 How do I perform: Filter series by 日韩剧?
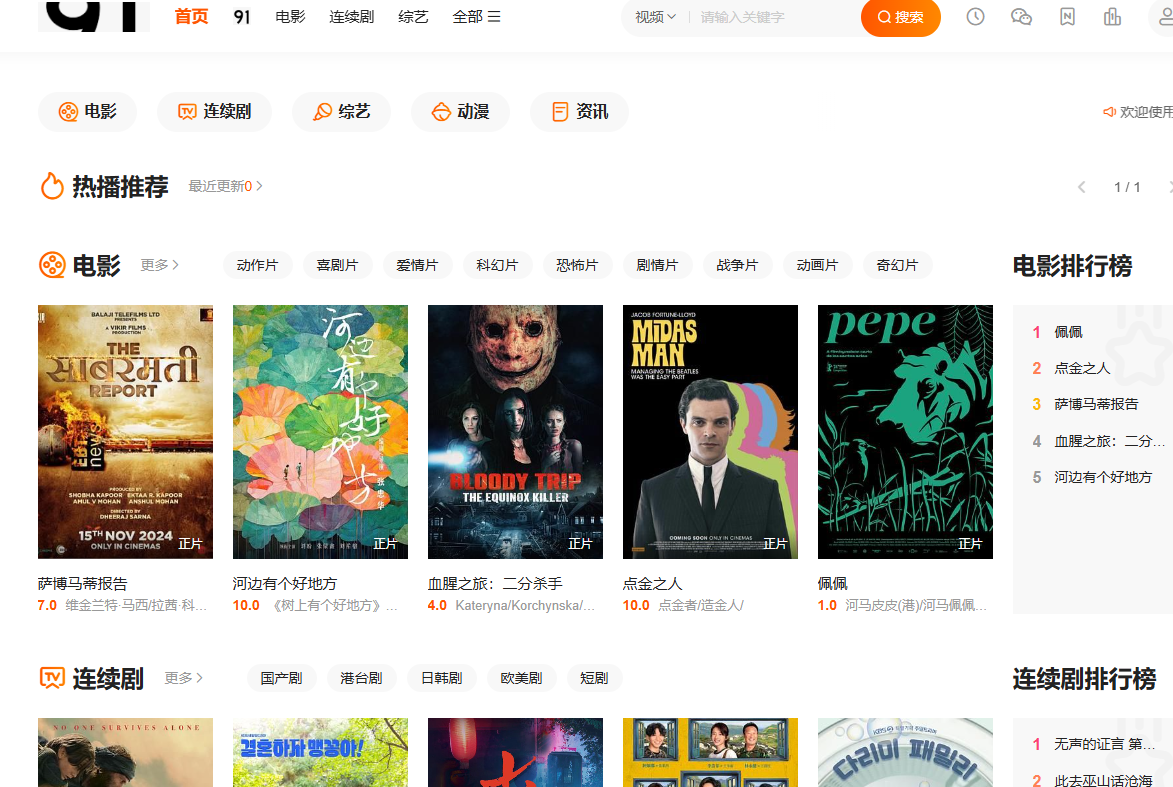tap(441, 679)
